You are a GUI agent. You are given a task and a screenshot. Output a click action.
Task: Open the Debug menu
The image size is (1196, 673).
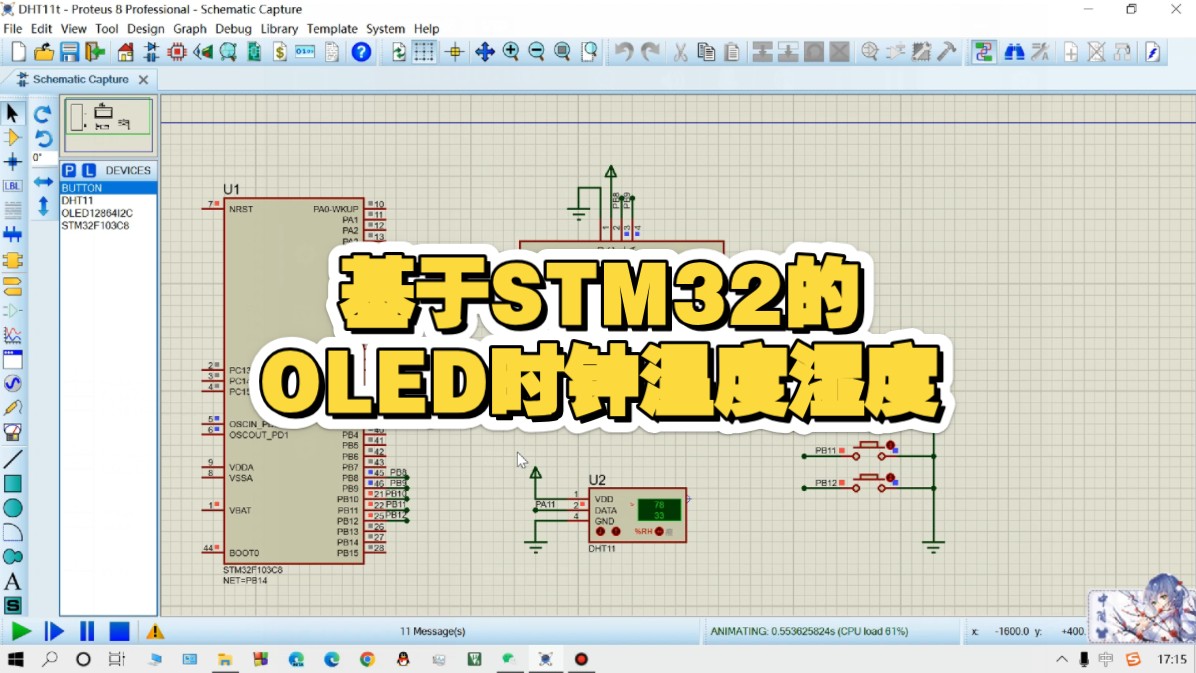233,29
